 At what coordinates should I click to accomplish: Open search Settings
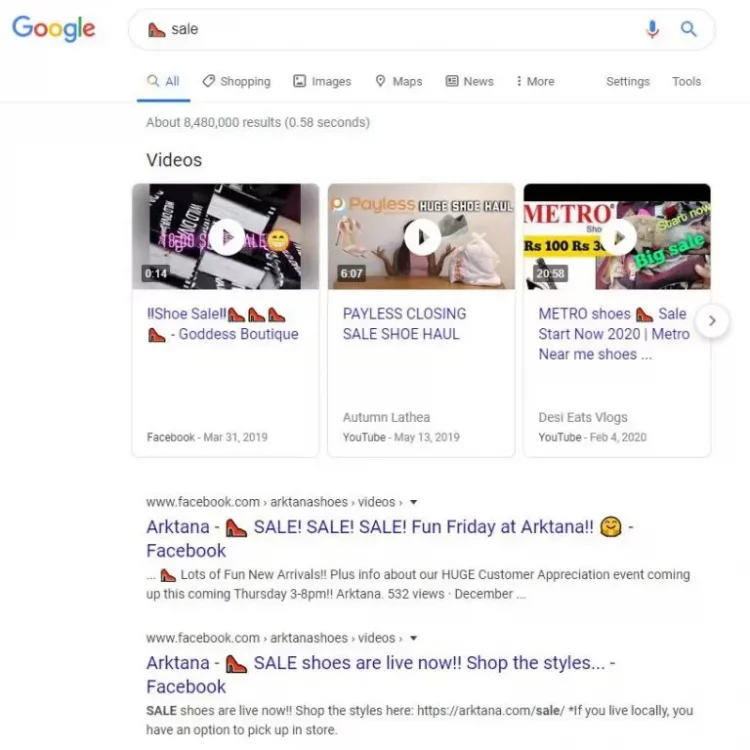(628, 81)
